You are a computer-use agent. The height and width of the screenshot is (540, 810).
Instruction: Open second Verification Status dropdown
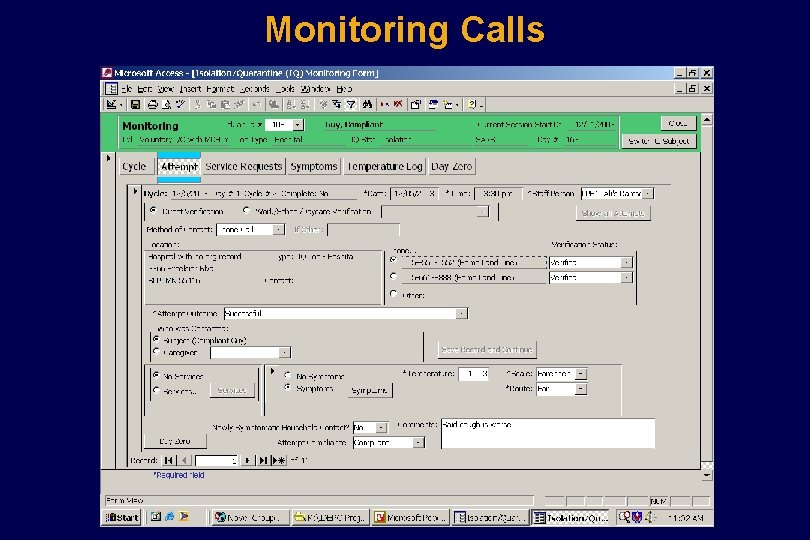pyautogui.click(x=626, y=277)
